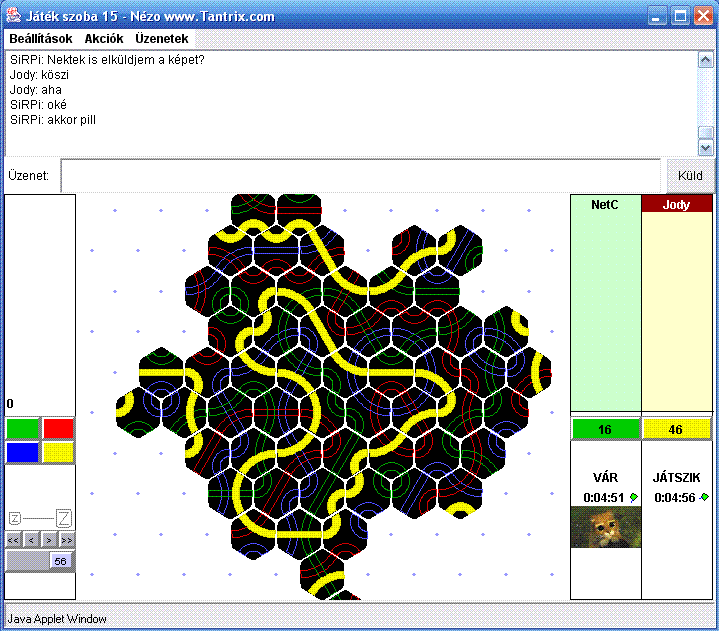The image size is (719, 631).
Task: Select the blue color swatch
Action: [21, 452]
